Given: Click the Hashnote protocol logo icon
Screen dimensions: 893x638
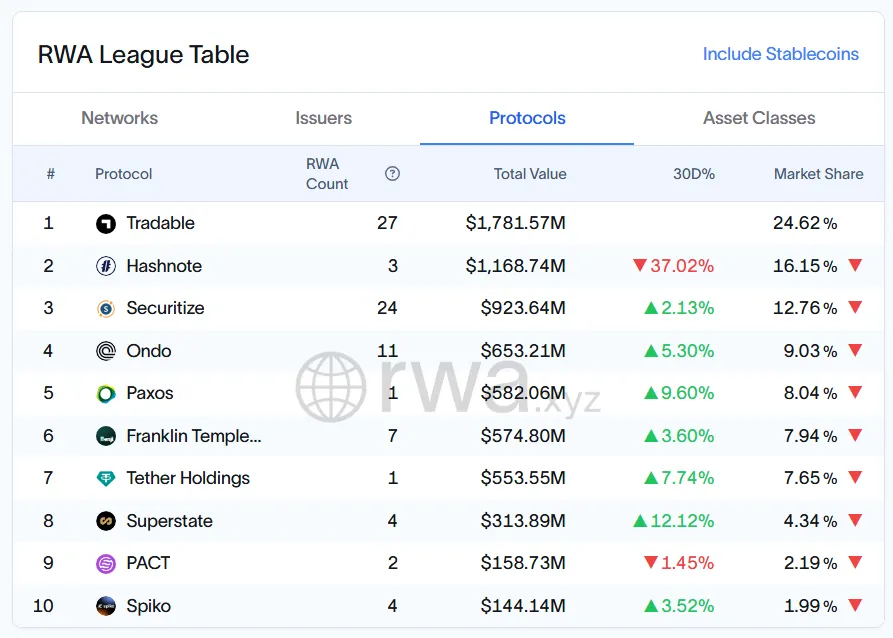Looking at the screenshot, I should [106, 266].
